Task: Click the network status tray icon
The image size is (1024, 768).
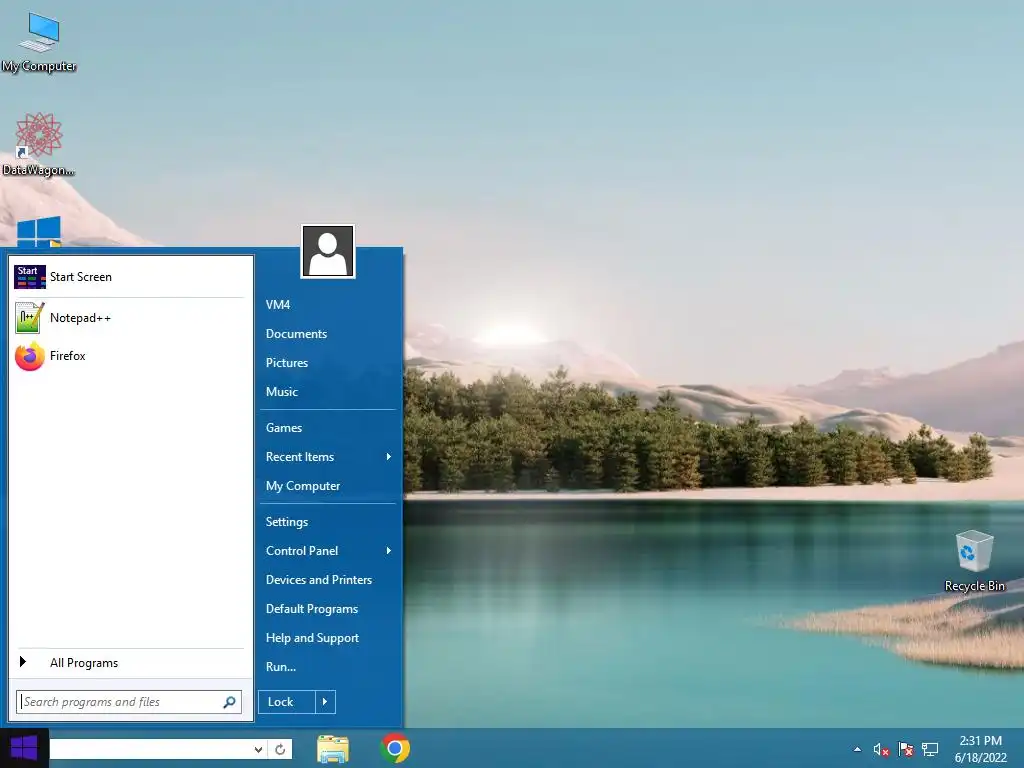Action: 930,750
